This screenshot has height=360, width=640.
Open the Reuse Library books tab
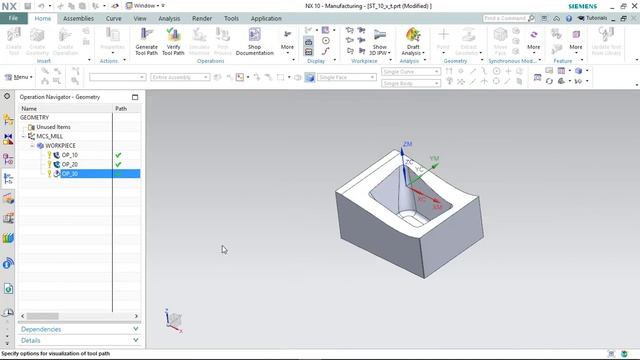pyautogui.click(x=8, y=238)
